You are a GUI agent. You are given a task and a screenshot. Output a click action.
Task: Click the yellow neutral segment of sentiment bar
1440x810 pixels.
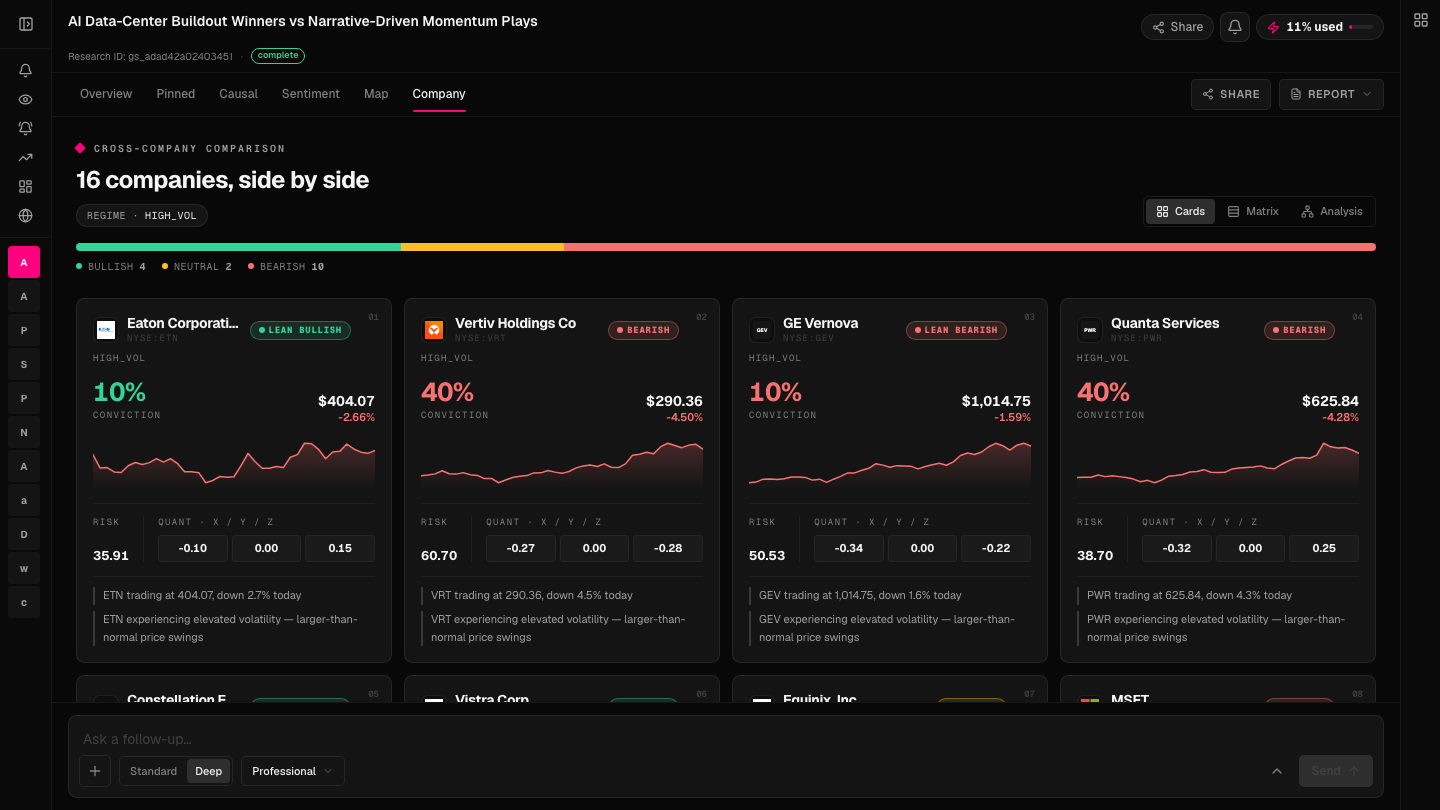tap(483, 247)
